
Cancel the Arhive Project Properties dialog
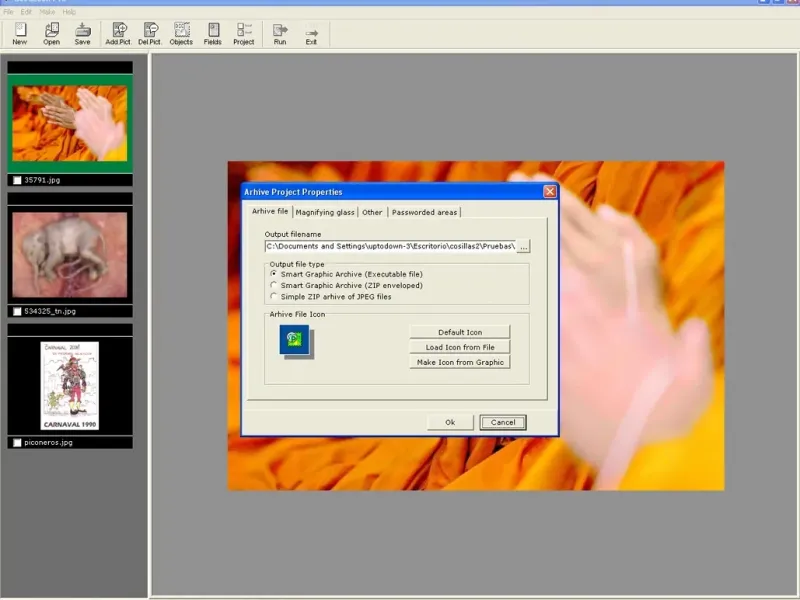[503, 422]
